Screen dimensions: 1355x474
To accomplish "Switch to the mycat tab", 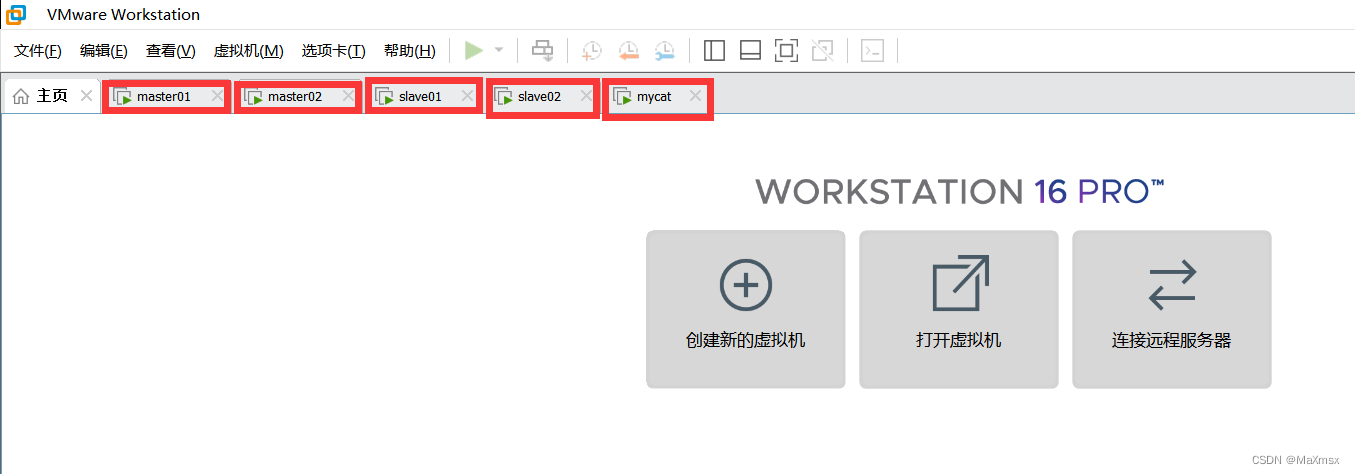I will (658, 98).
